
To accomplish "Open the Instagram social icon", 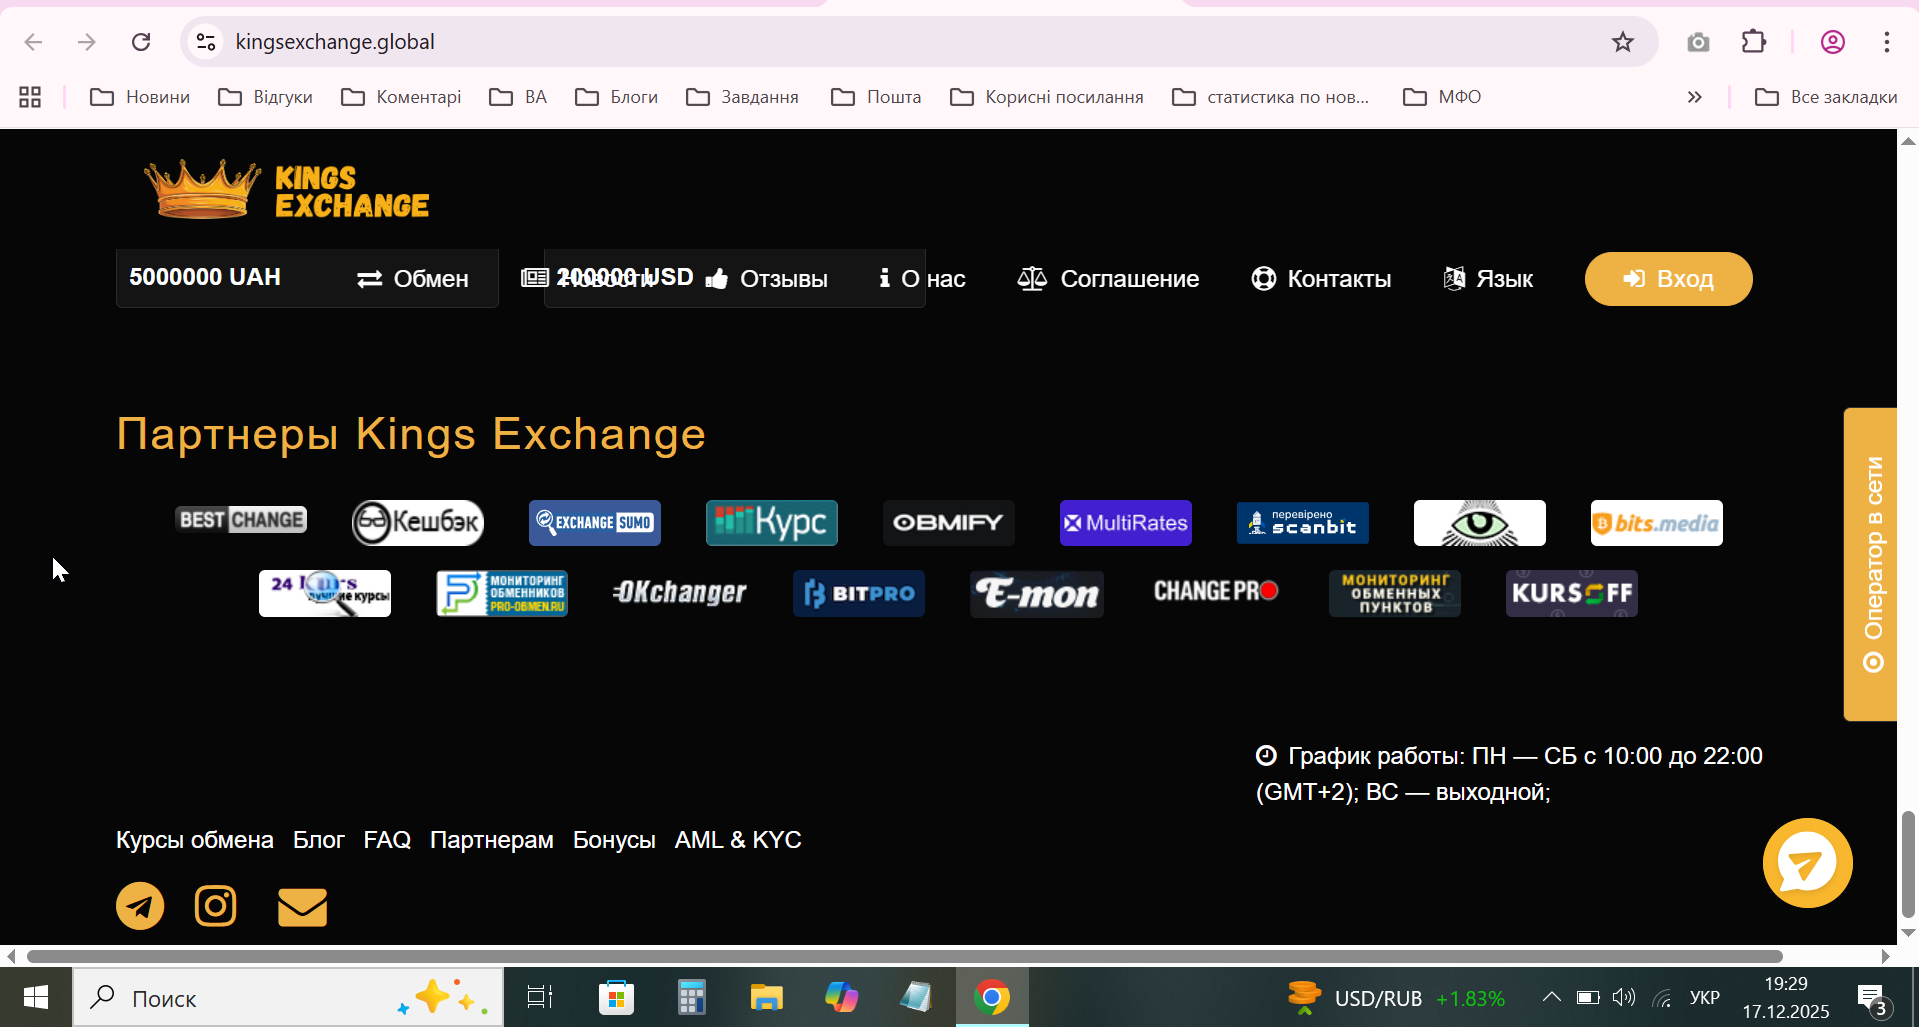I will coord(216,906).
